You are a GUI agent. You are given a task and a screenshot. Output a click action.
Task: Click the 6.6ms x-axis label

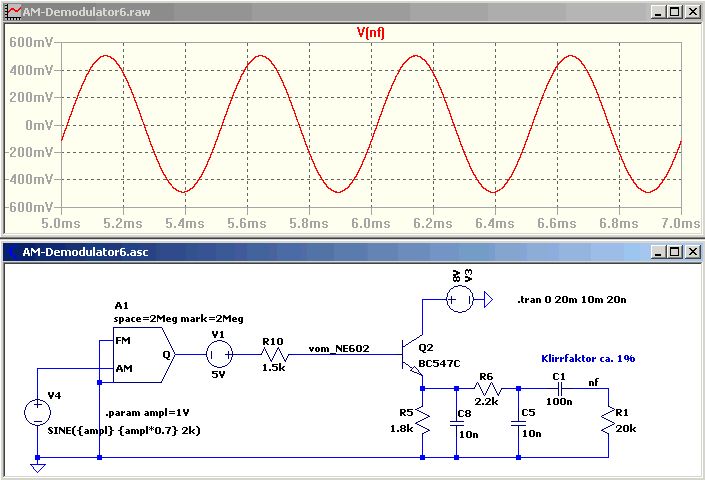coord(557,223)
